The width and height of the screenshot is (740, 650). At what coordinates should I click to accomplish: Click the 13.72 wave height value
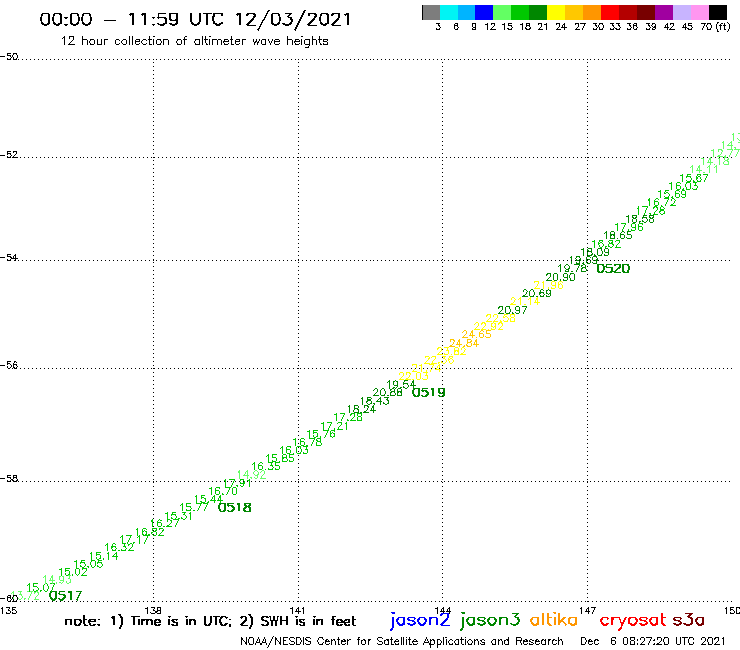tap(25, 596)
